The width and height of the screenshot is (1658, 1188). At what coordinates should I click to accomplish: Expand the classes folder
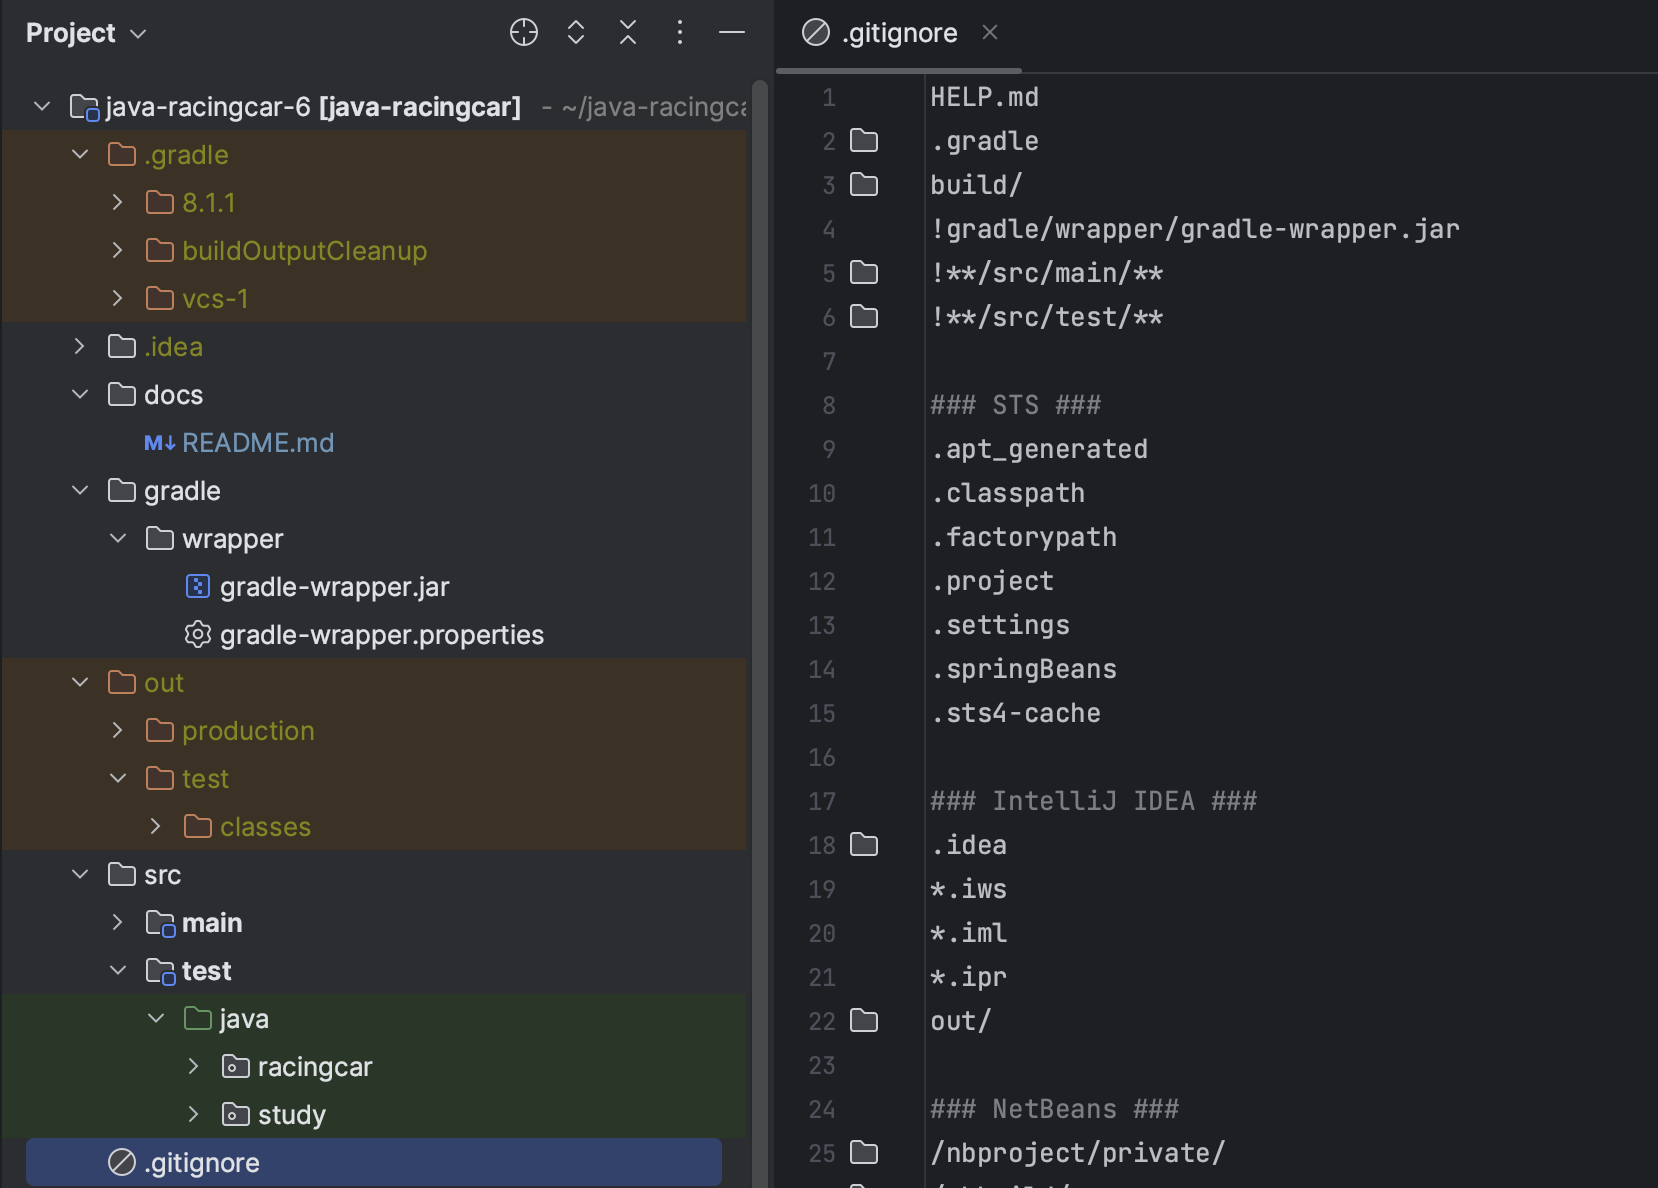[156, 826]
